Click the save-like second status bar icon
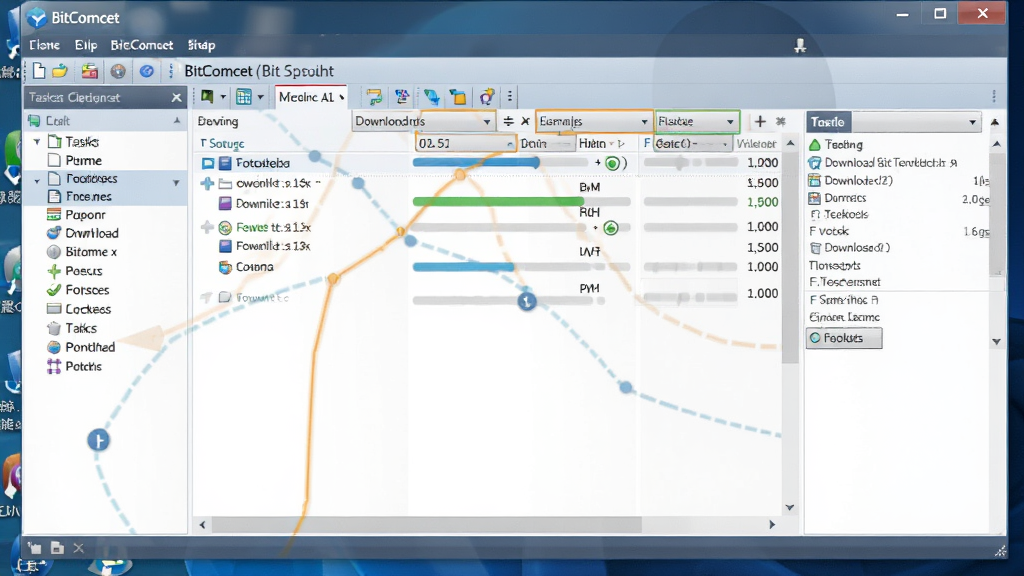Viewport: 1024px width, 576px height. click(x=57, y=548)
